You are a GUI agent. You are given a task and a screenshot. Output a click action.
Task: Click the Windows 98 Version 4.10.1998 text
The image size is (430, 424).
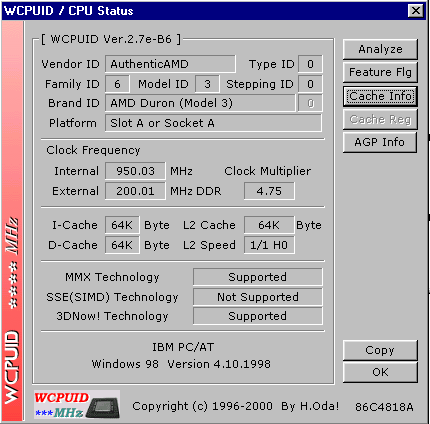pyautogui.click(x=181, y=364)
